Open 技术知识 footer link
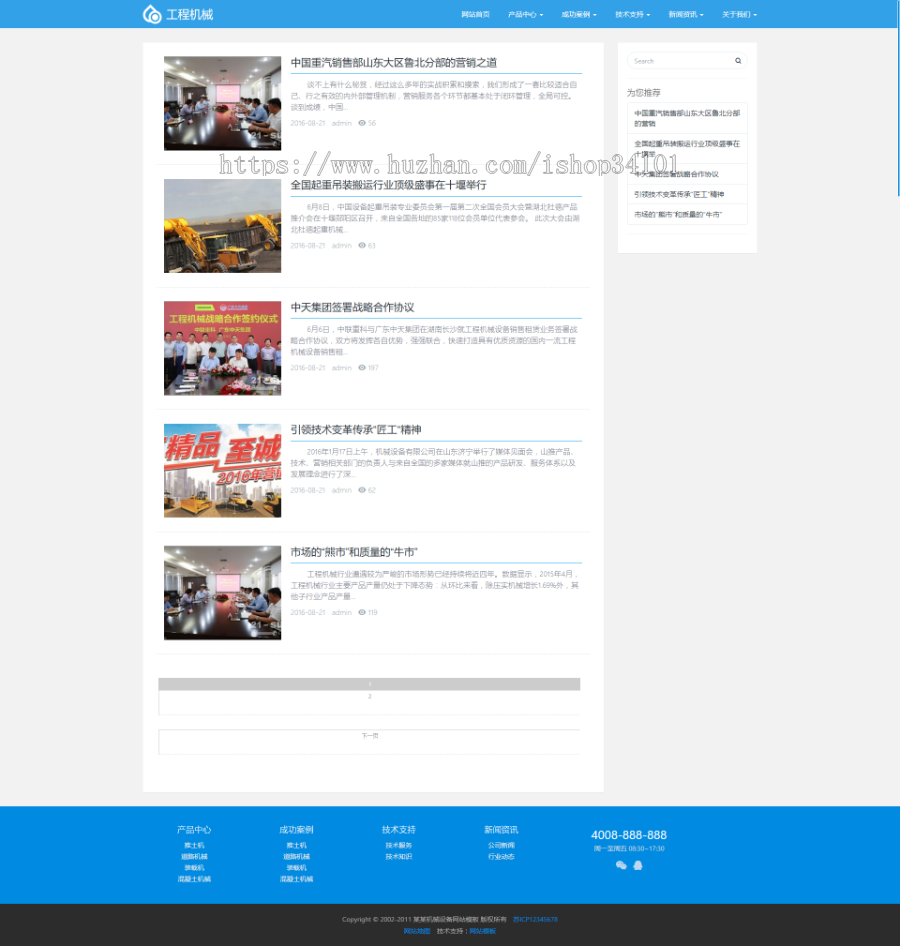The height and width of the screenshot is (946, 900). 399,857
